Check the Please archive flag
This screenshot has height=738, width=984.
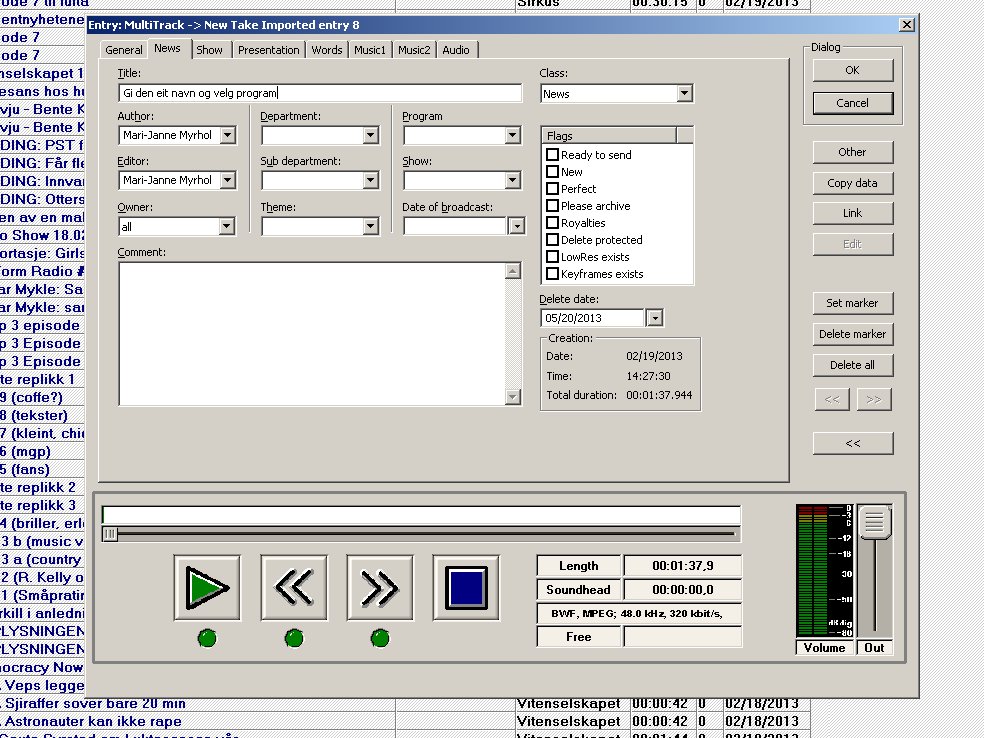[552, 205]
